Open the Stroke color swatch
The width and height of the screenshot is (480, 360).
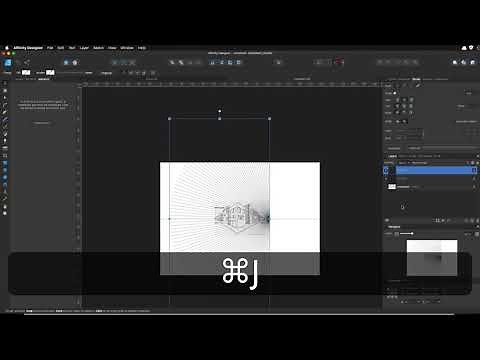coord(50,72)
